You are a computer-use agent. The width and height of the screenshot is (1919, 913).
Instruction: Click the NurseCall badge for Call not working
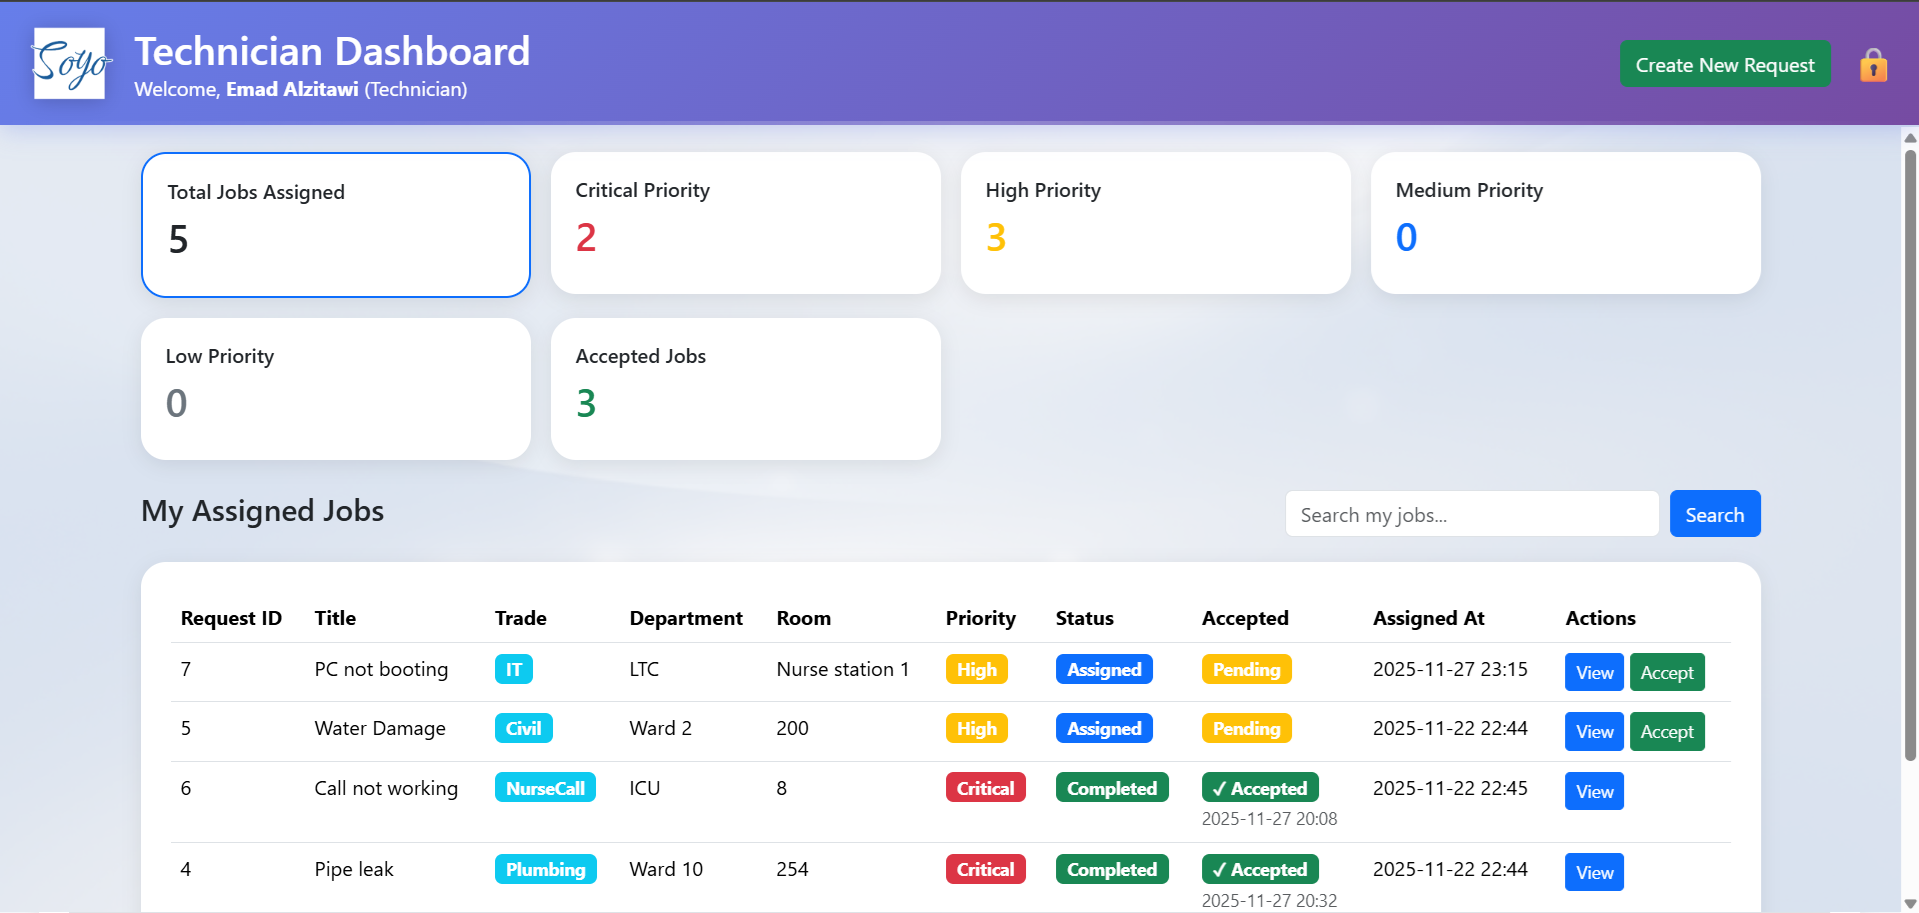tap(545, 788)
